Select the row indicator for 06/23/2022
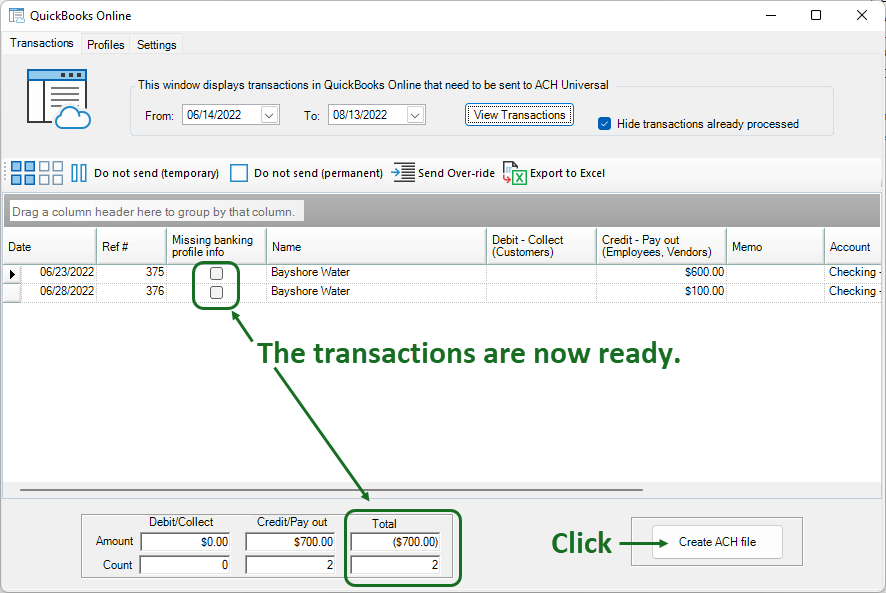Image resolution: width=886 pixels, height=593 pixels. pos(12,274)
